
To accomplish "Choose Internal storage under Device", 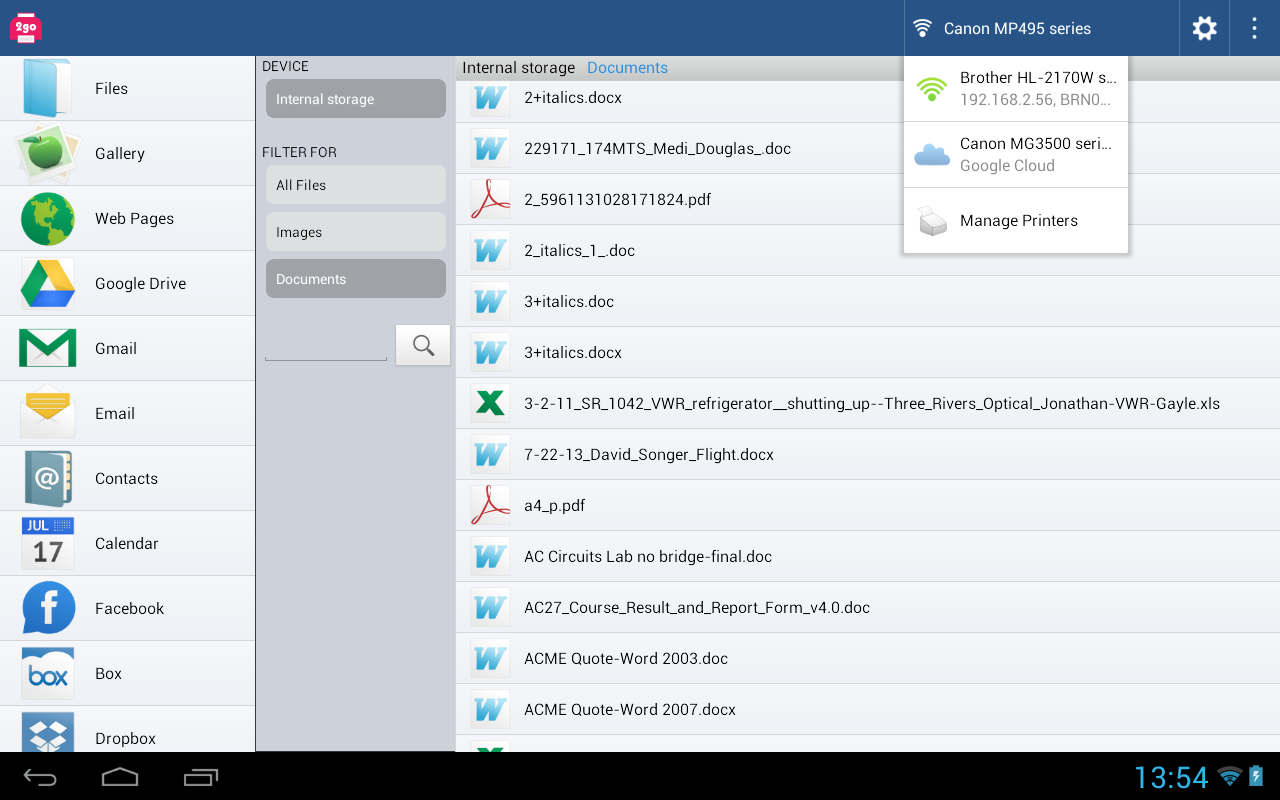I will tap(356, 99).
